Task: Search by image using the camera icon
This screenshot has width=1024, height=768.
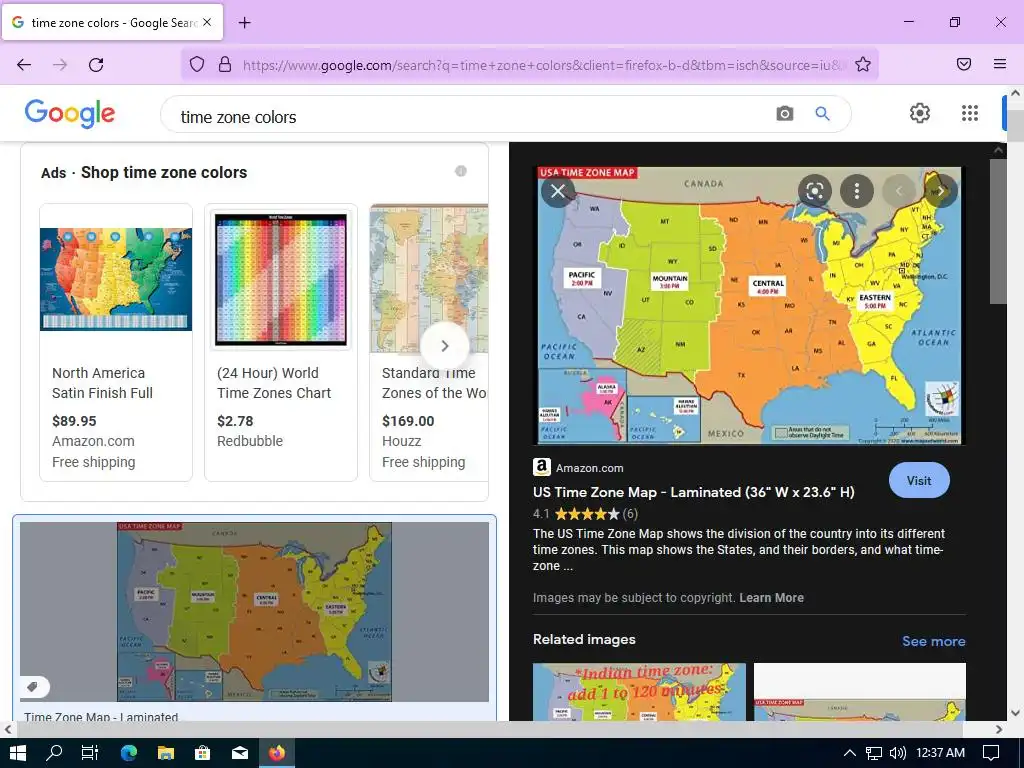Action: pos(785,114)
